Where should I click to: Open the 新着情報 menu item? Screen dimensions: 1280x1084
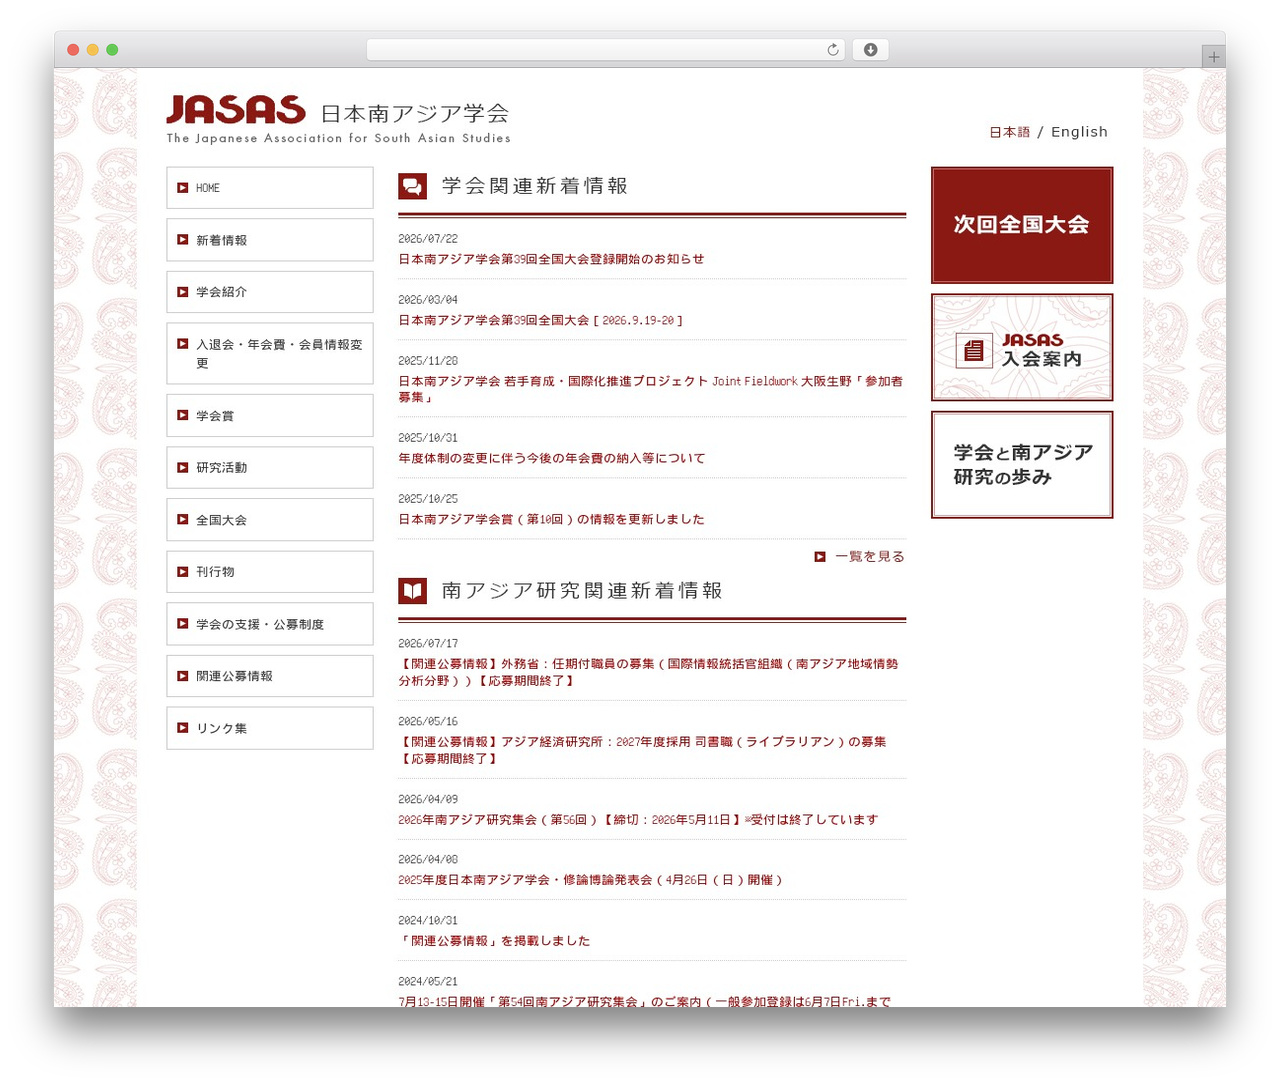[270, 240]
